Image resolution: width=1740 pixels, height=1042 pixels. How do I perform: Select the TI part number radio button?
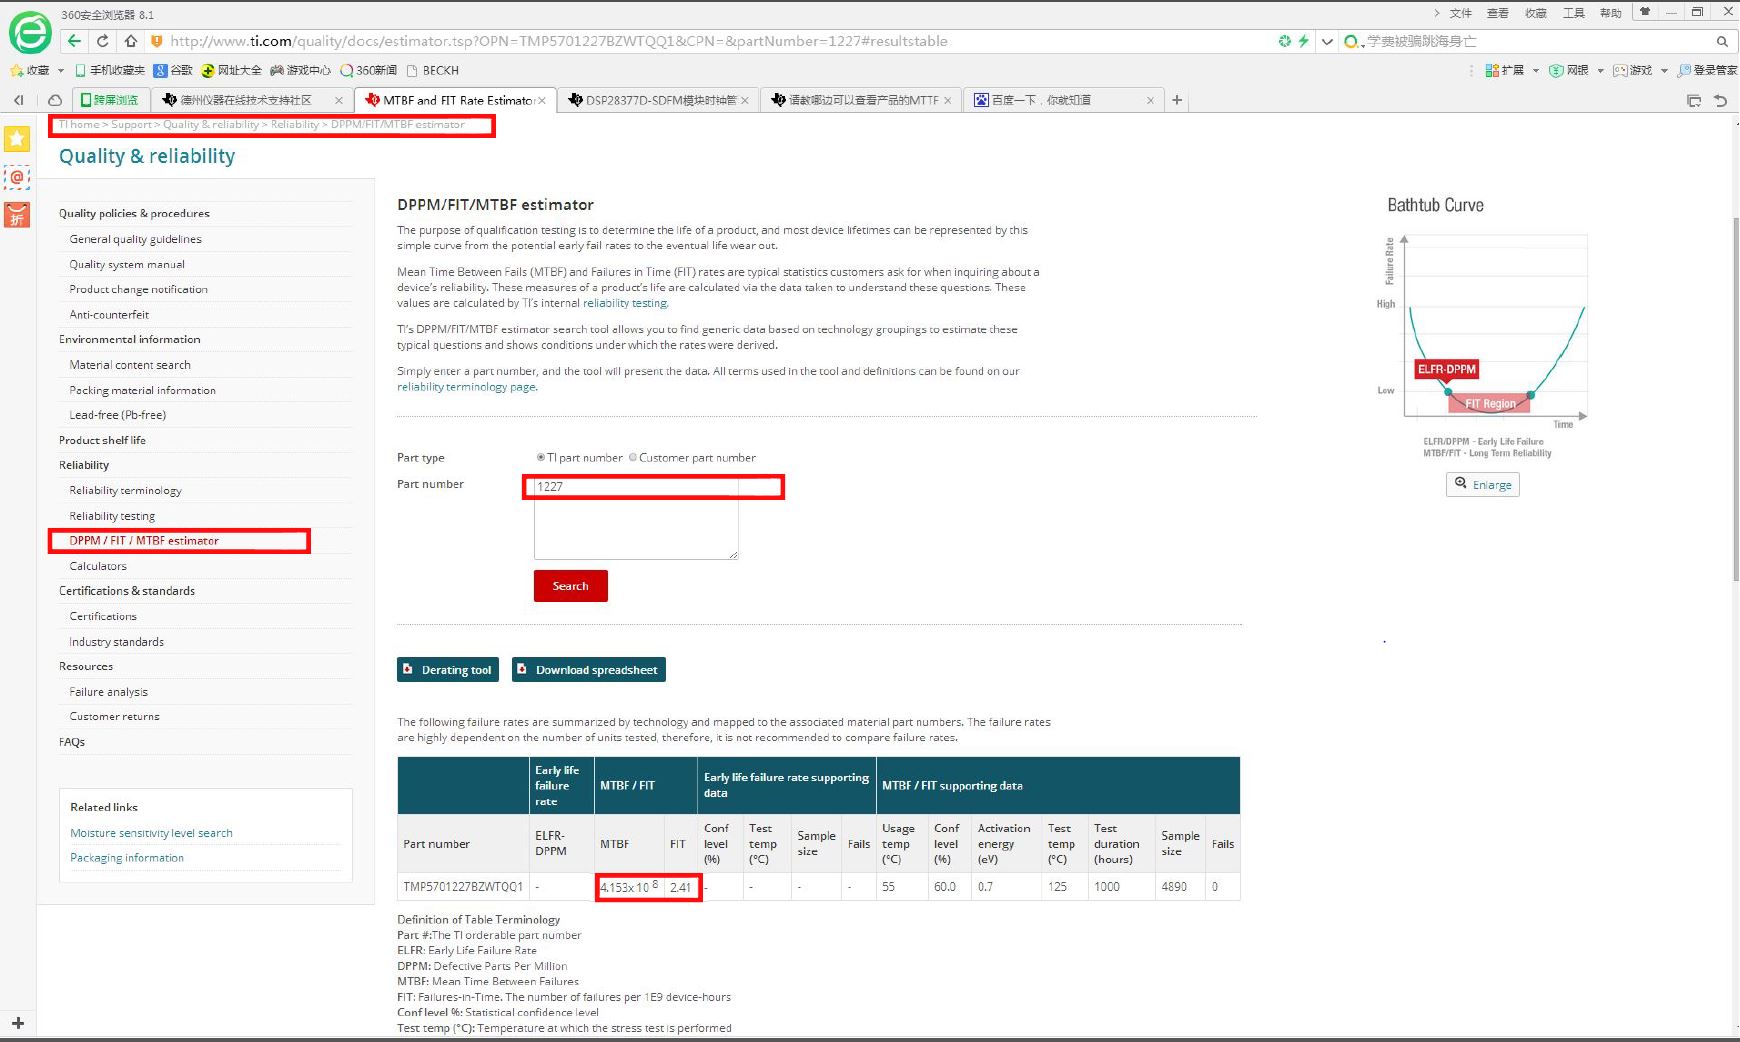pyautogui.click(x=541, y=458)
